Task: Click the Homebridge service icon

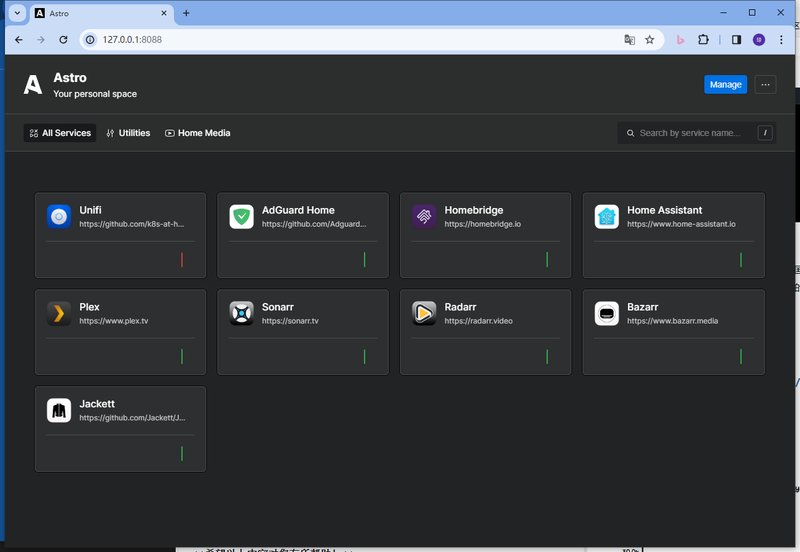Action: [x=424, y=217]
